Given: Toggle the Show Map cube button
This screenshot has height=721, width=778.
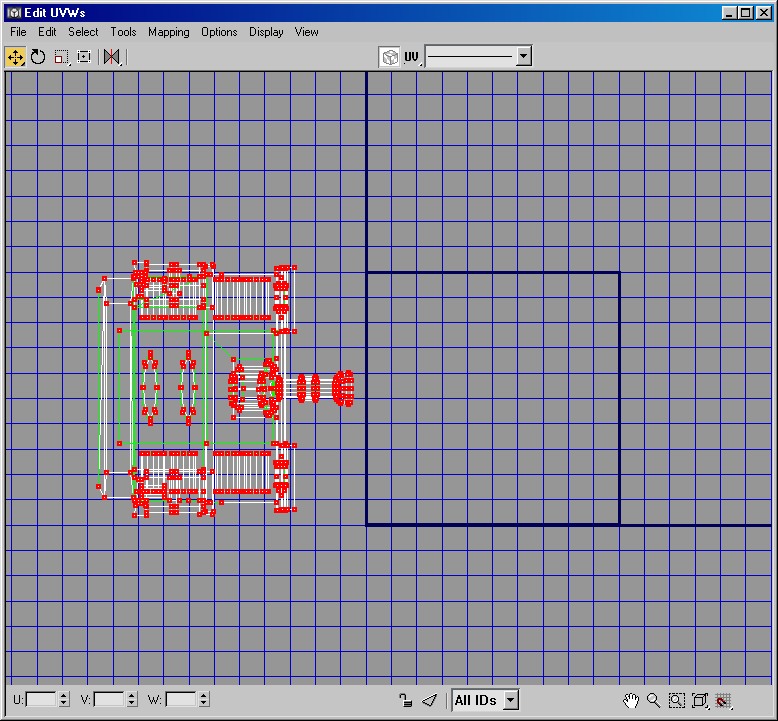Looking at the screenshot, I should click(390, 57).
